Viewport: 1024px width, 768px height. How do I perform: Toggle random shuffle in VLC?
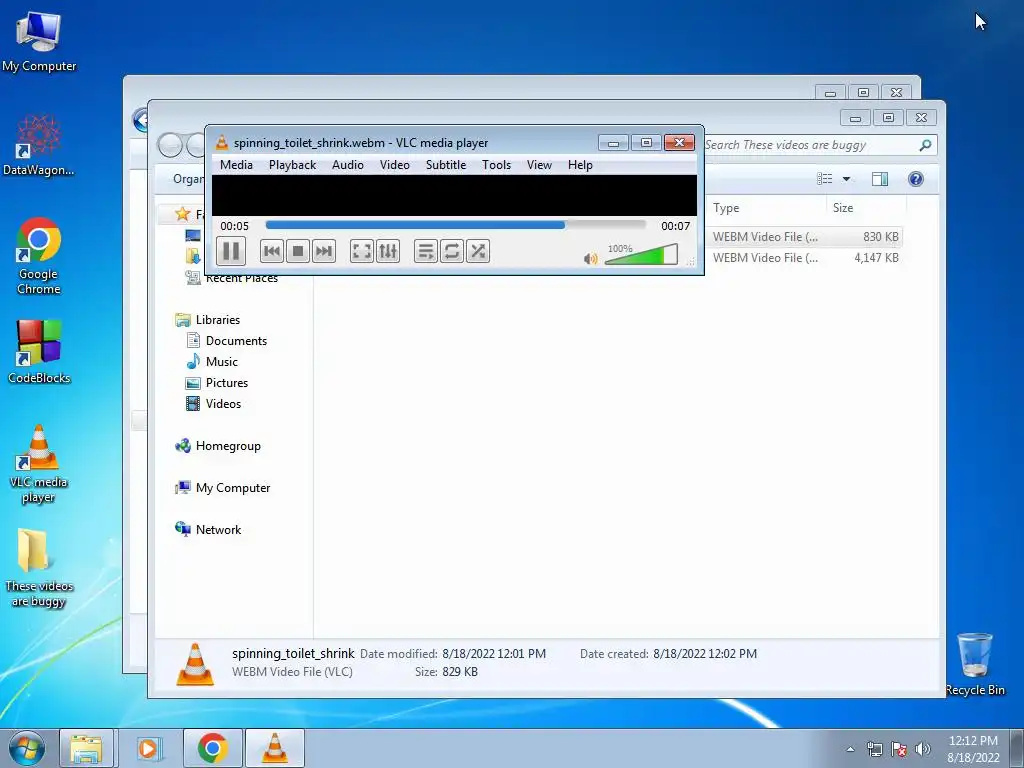(x=478, y=251)
